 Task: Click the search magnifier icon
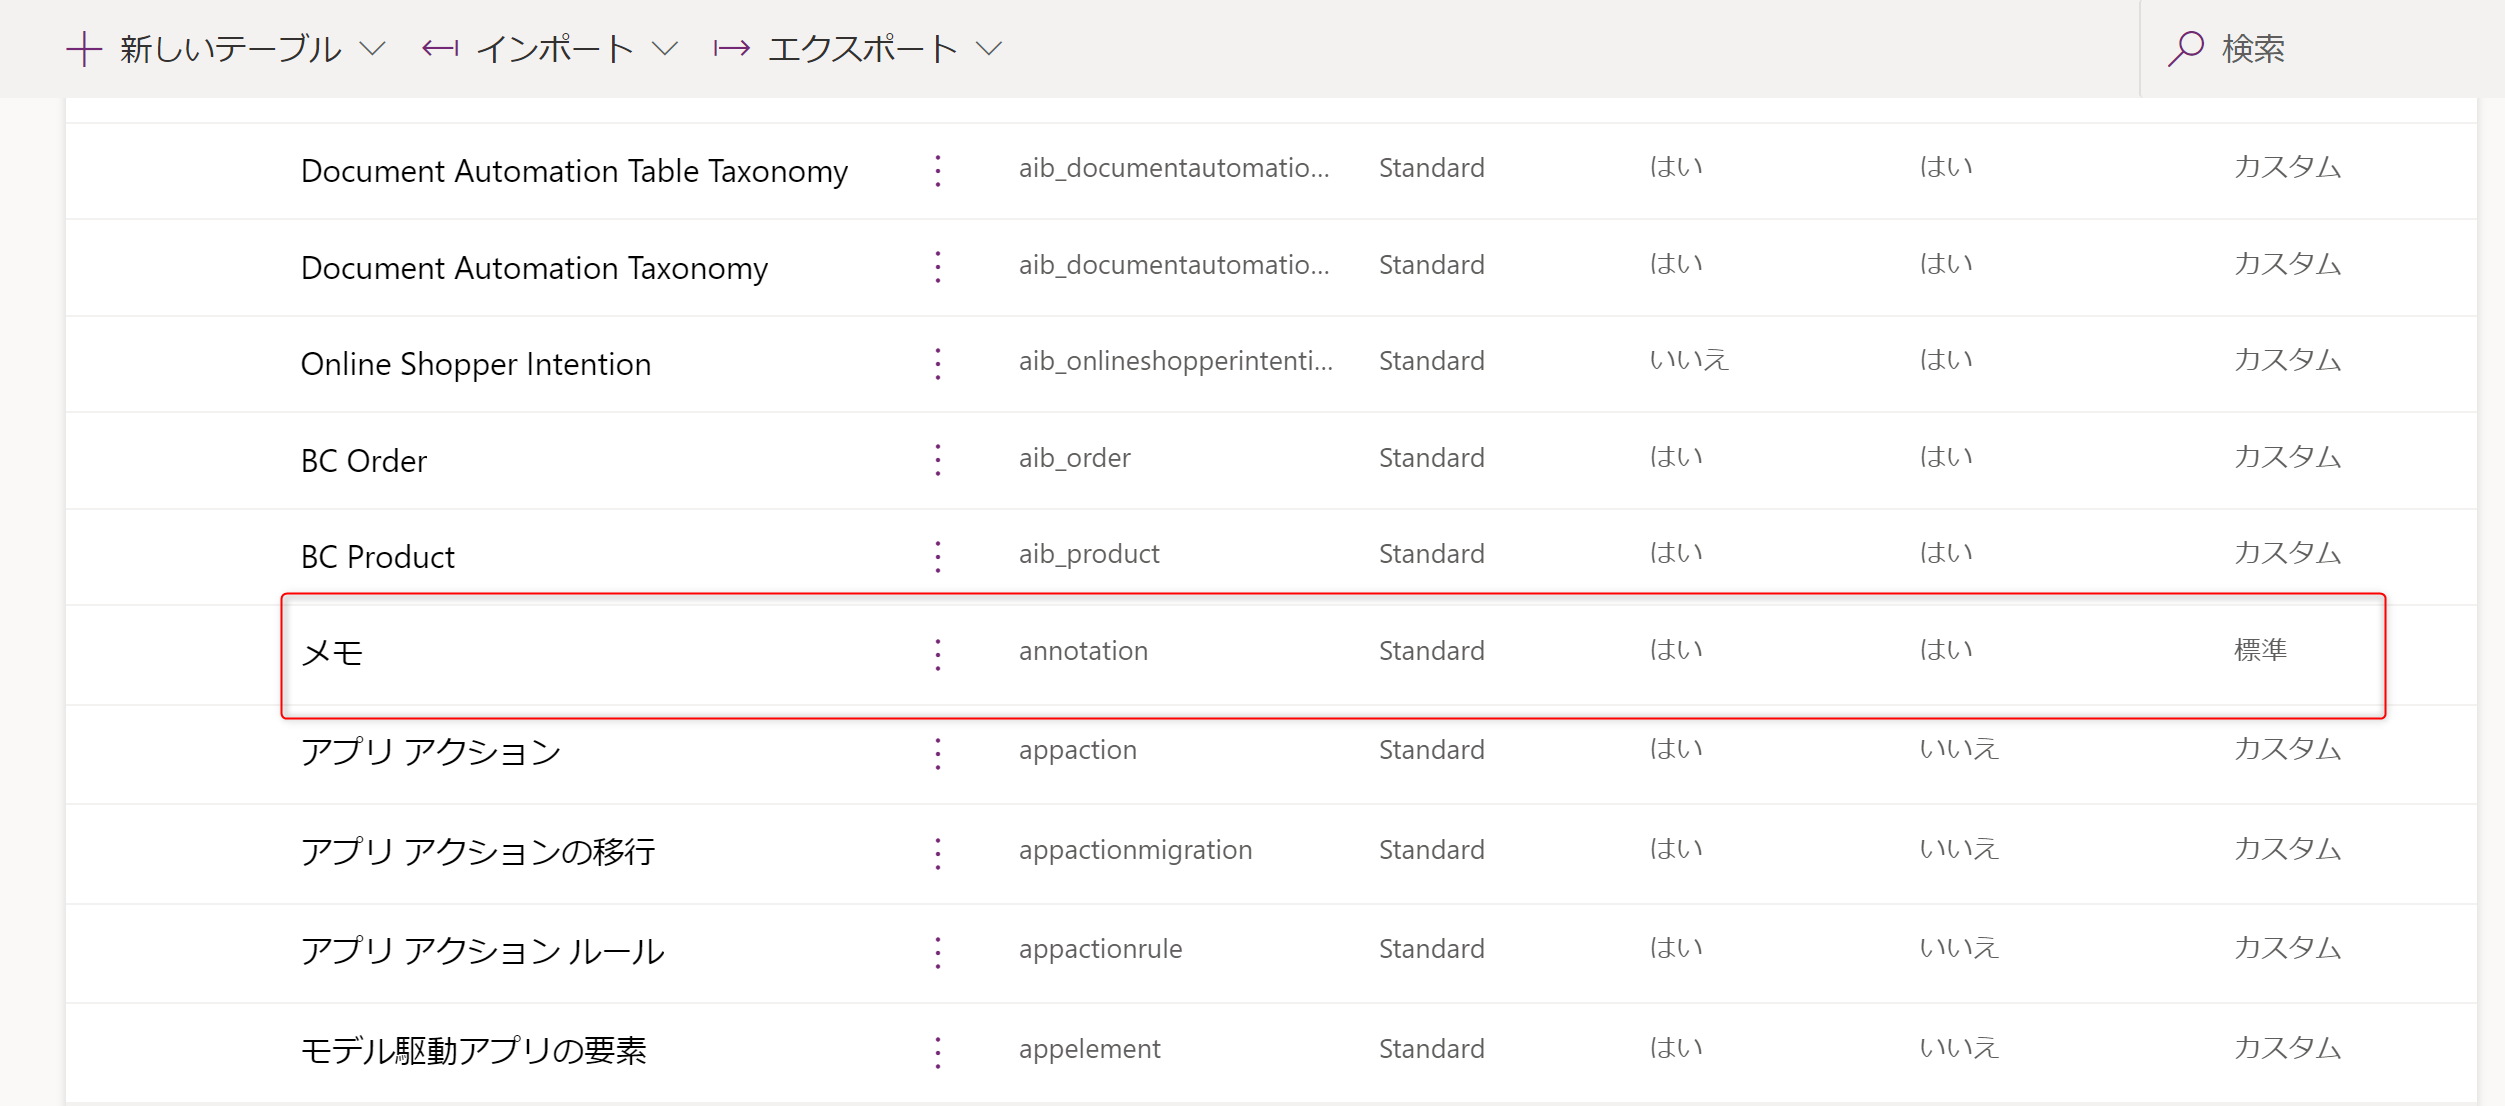(2186, 48)
